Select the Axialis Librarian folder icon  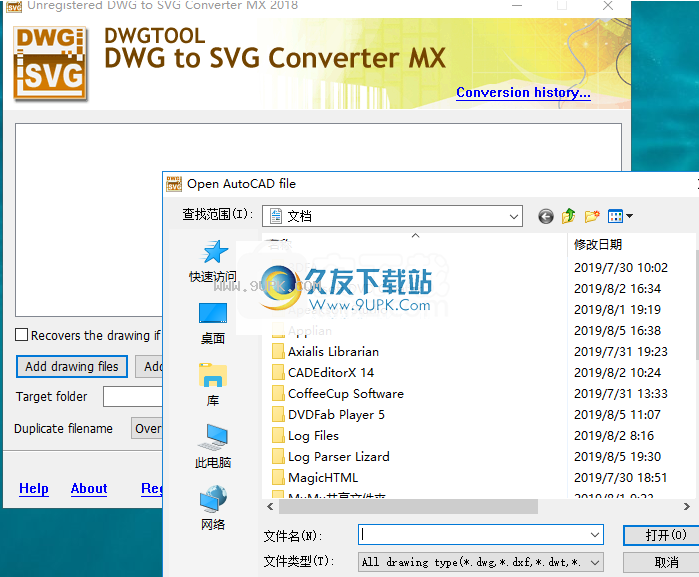click(x=278, y=351)
